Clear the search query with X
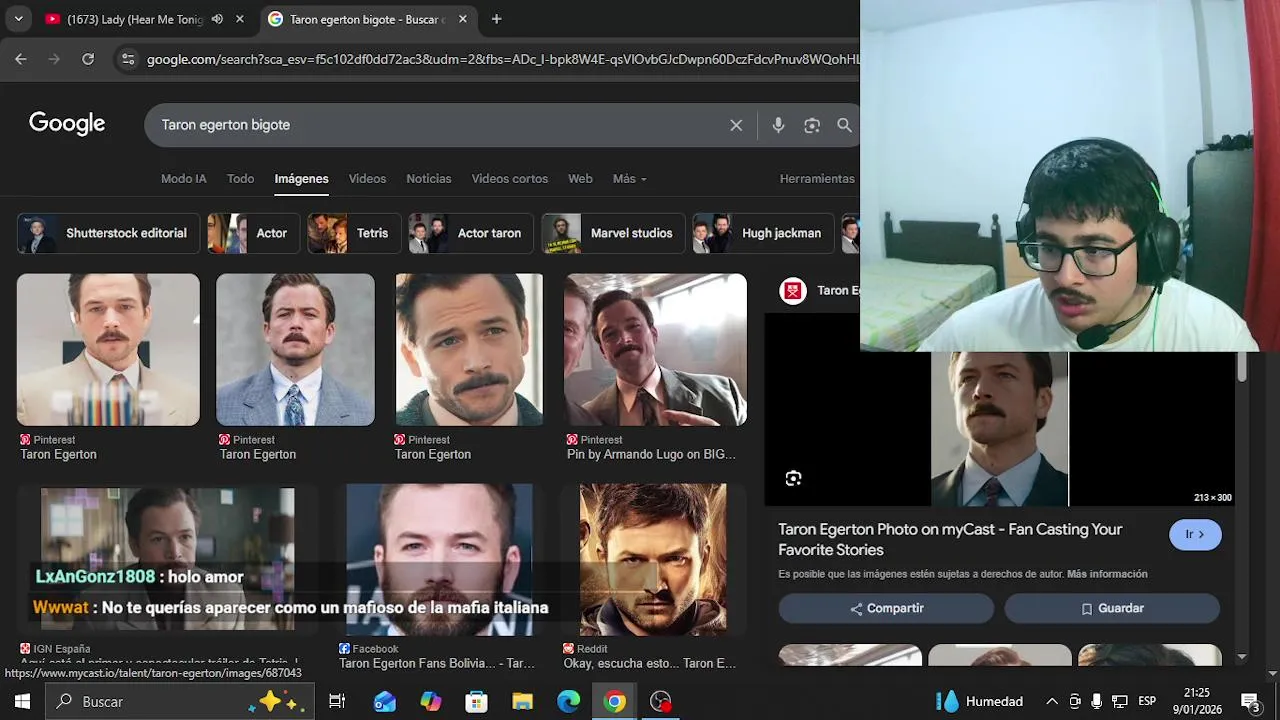Image resolution: width=1280 pixels, height=720 pixels. tap(736, 125)
